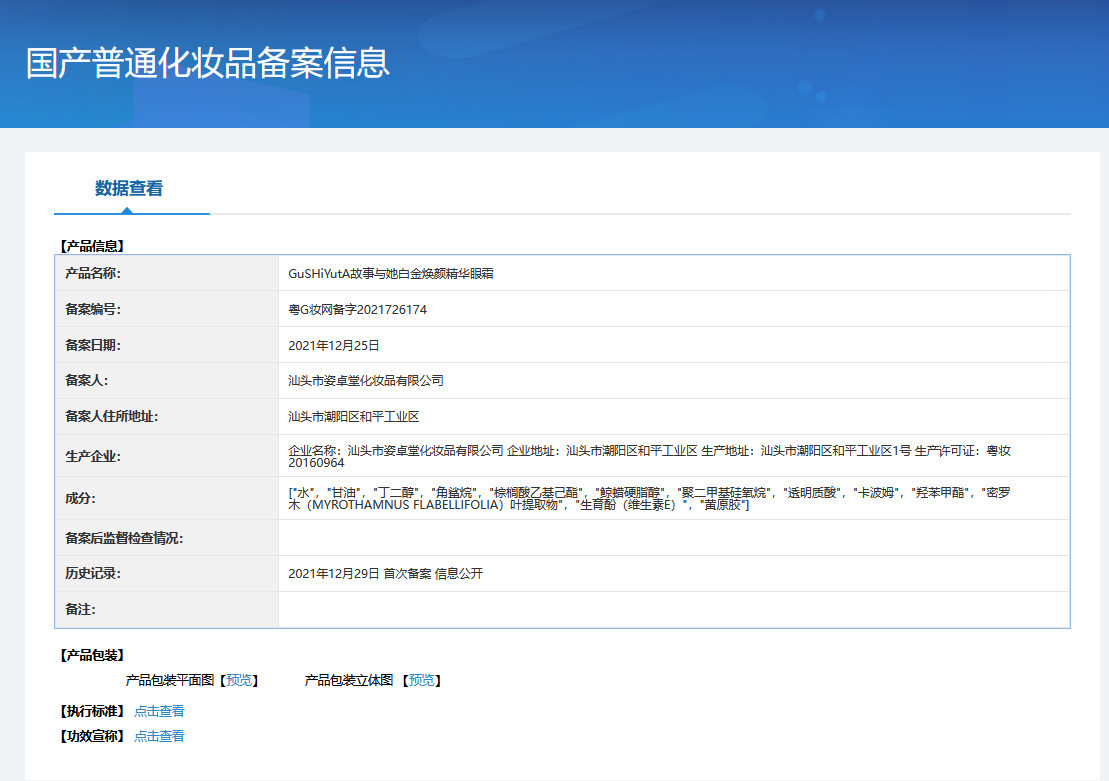Image resolution: width=1109 pixels, height=781 pixels.
Task: Click the 生产企业 details text
Action: 649,456
